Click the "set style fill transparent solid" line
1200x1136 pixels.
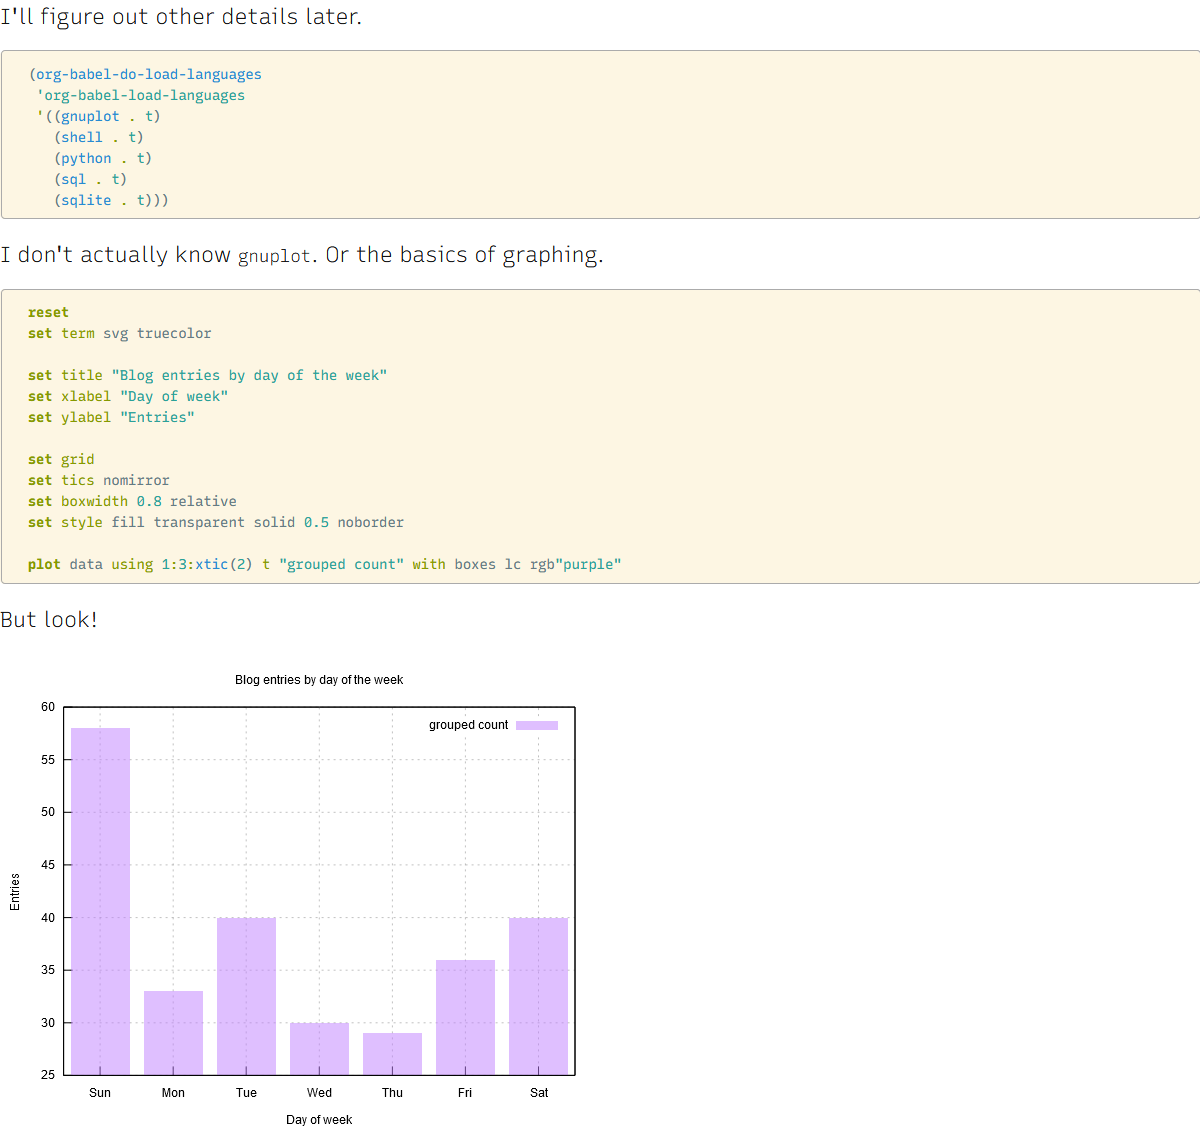click(x=216, y=522)
